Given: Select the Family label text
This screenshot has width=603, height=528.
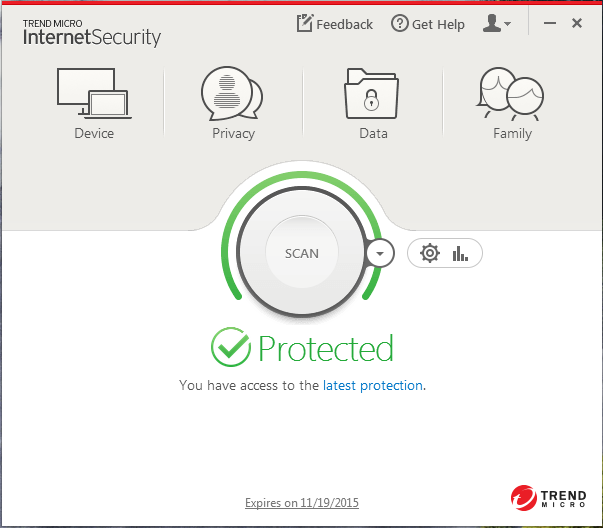Looking at the screenshot, I should pos(513,134).
